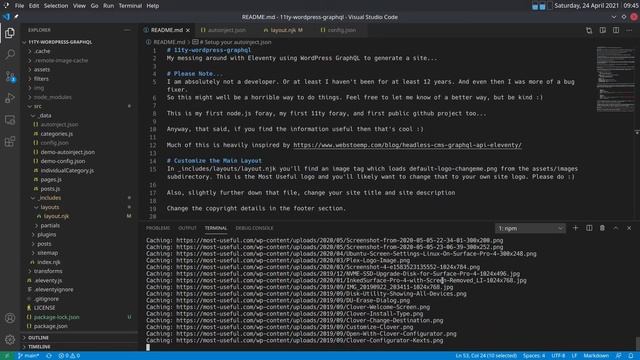This screenshot has height=360, width=640.
Task: Click the editor minimap
Action: click(615, 80)
